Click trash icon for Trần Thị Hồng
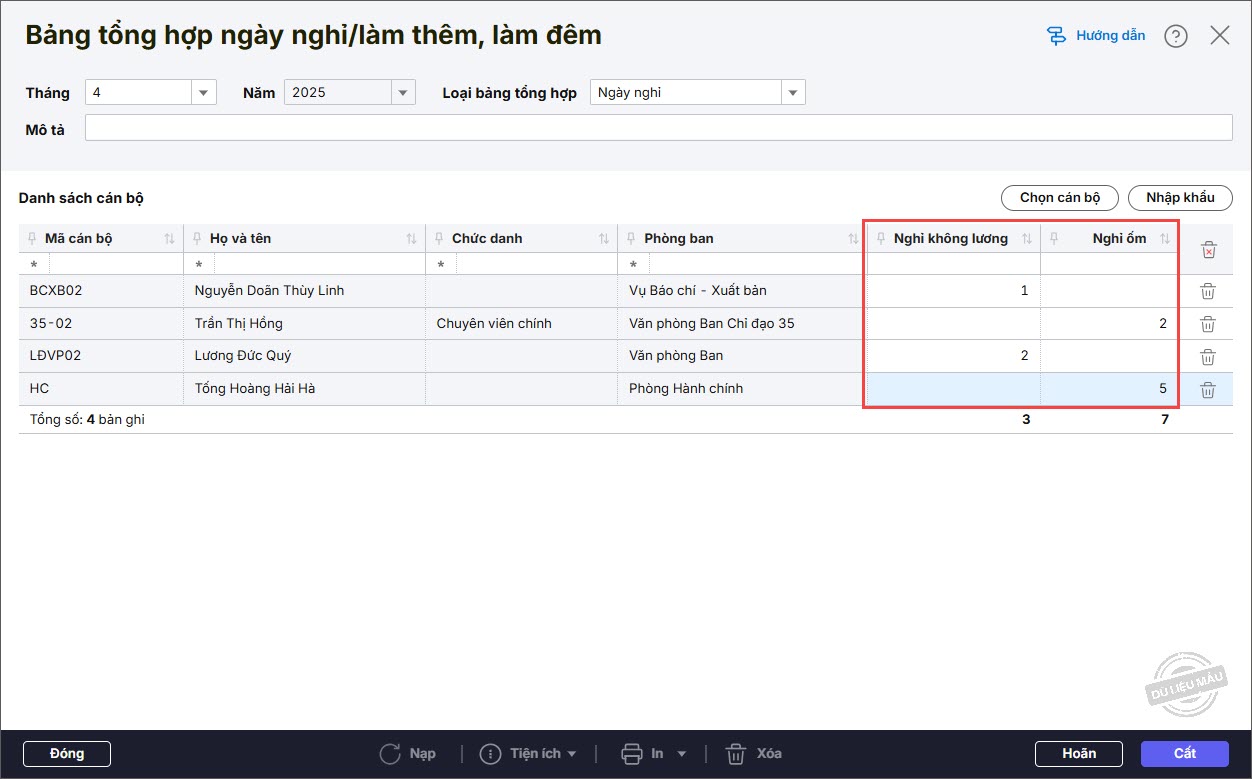Viewport: 1252px width, 779px height. (1207, 324)
